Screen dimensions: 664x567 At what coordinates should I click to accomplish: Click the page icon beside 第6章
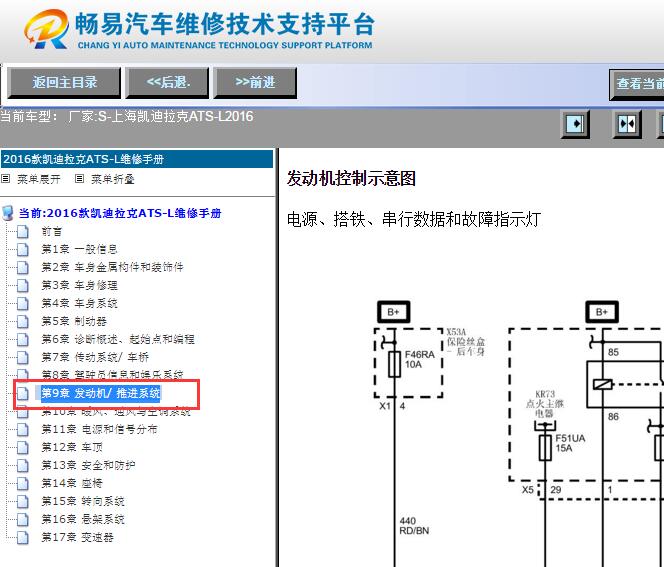pyautogui.click(x=23, y=339)
